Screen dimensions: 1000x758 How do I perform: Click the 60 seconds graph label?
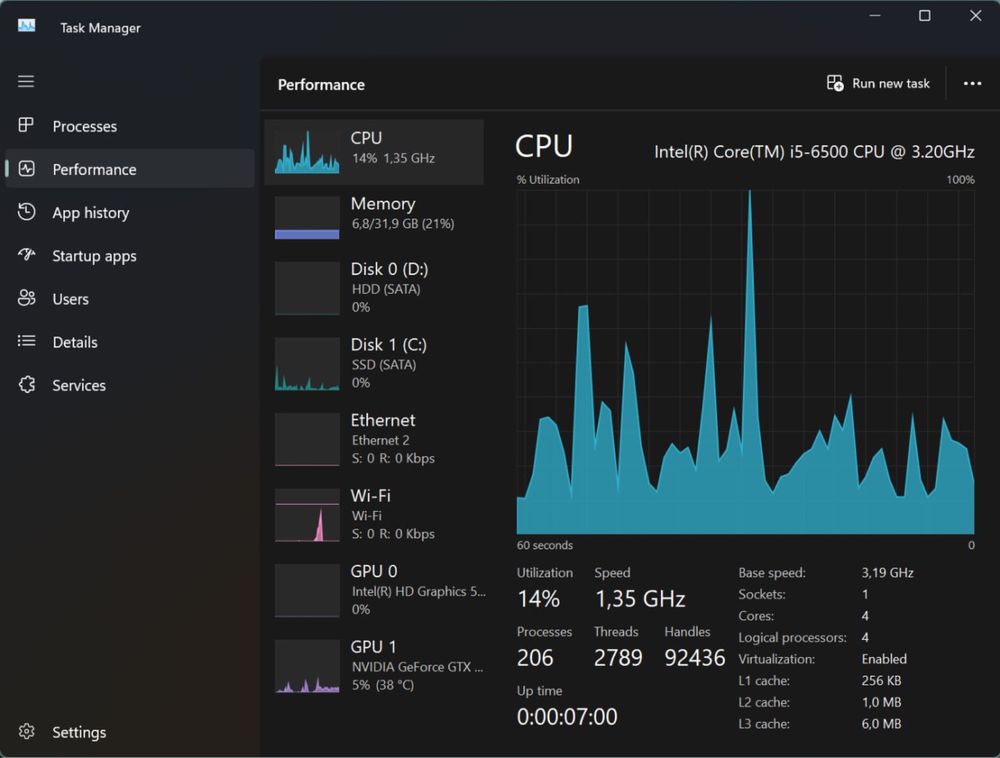tap(545, 545)
